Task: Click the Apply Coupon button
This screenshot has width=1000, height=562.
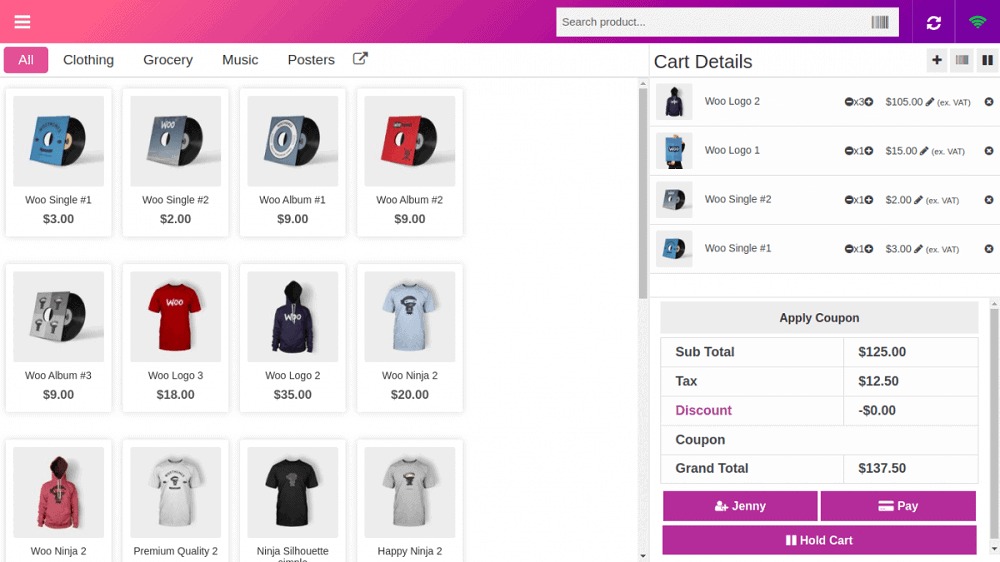Action: [819, 318]
